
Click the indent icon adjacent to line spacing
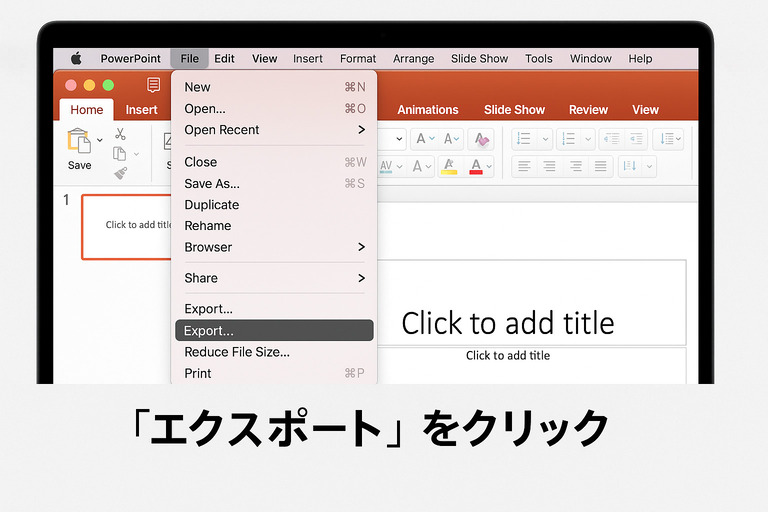click(636, 139)
